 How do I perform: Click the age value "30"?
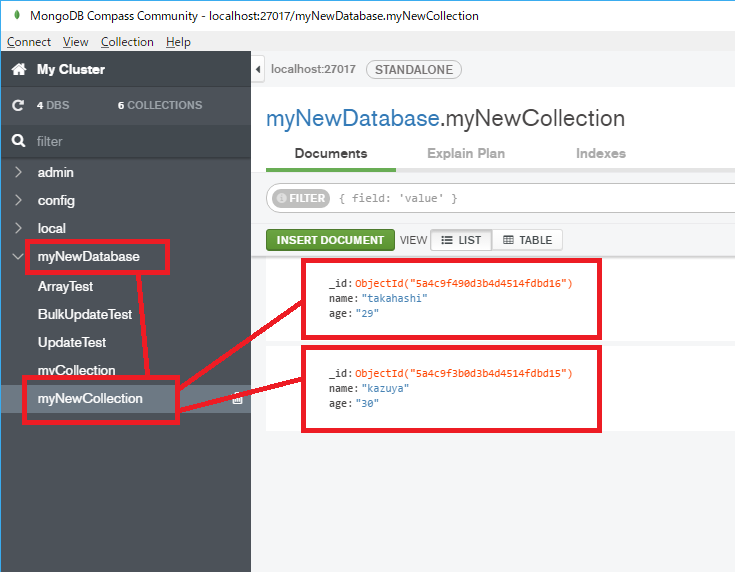coord(367,404)
